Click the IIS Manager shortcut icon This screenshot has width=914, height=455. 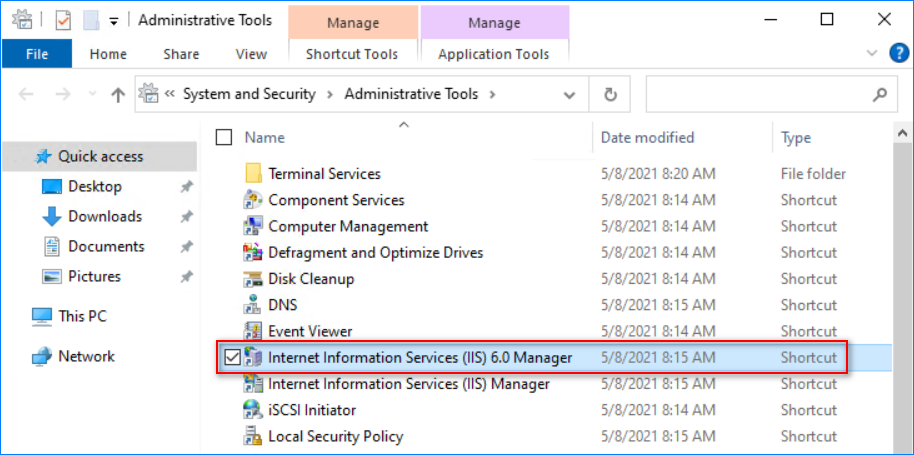(x=252, y=383)
